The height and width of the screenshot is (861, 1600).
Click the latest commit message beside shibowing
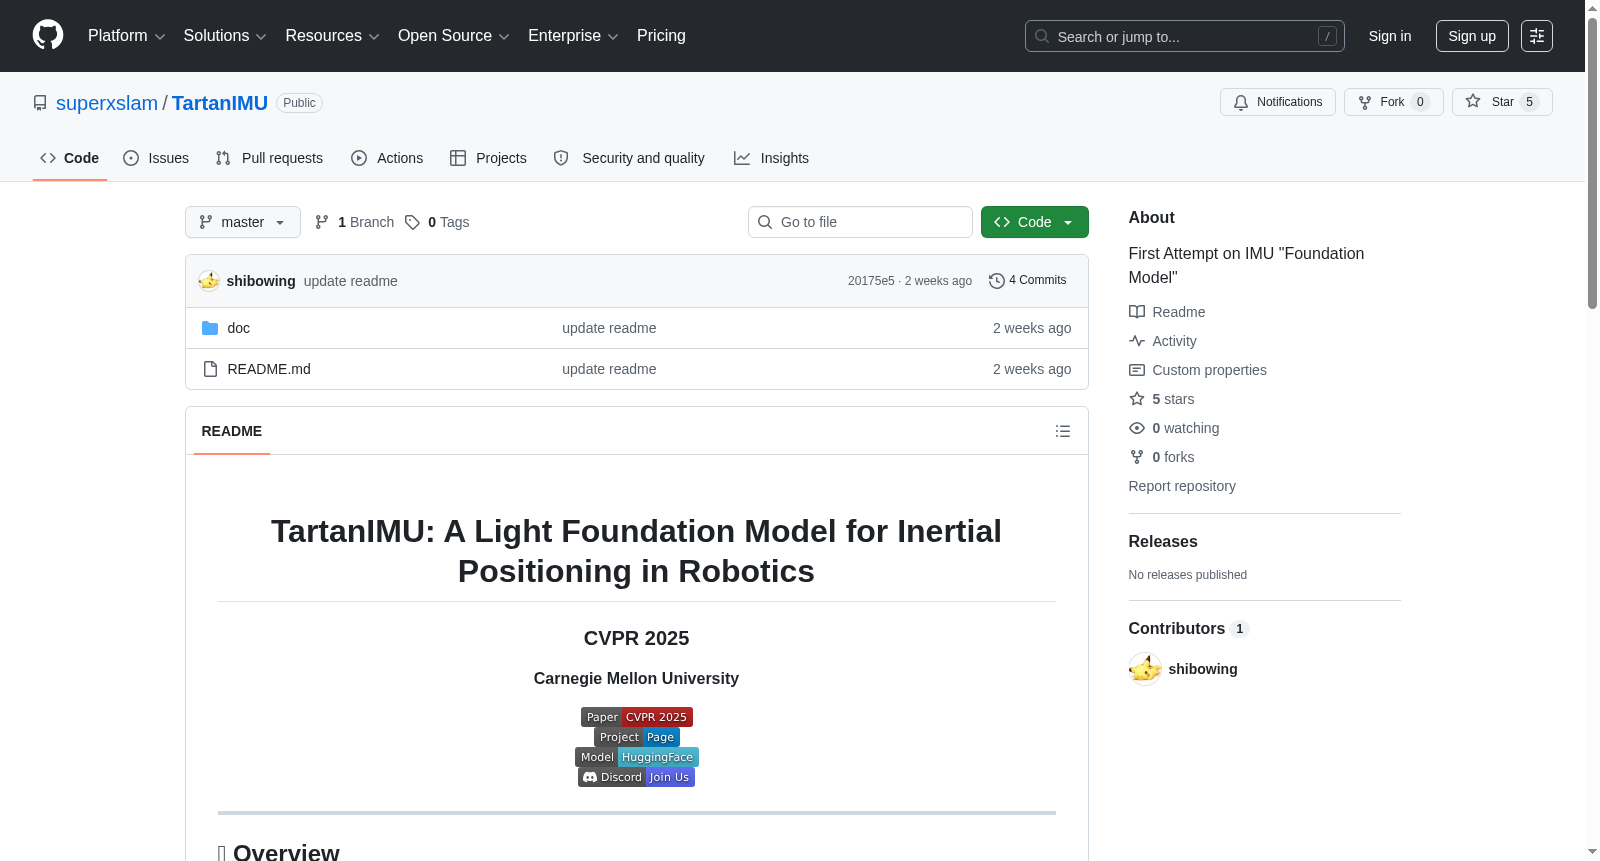pos(351,281)
